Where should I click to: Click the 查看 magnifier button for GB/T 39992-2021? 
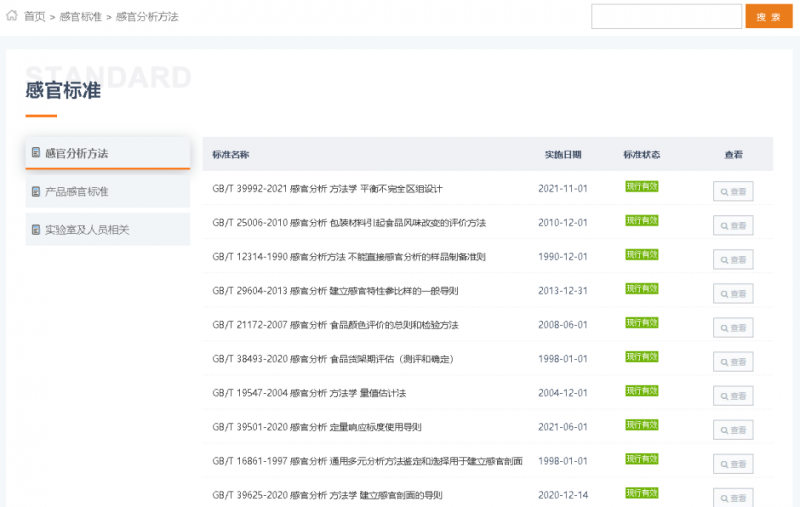(x=733, y=191)
